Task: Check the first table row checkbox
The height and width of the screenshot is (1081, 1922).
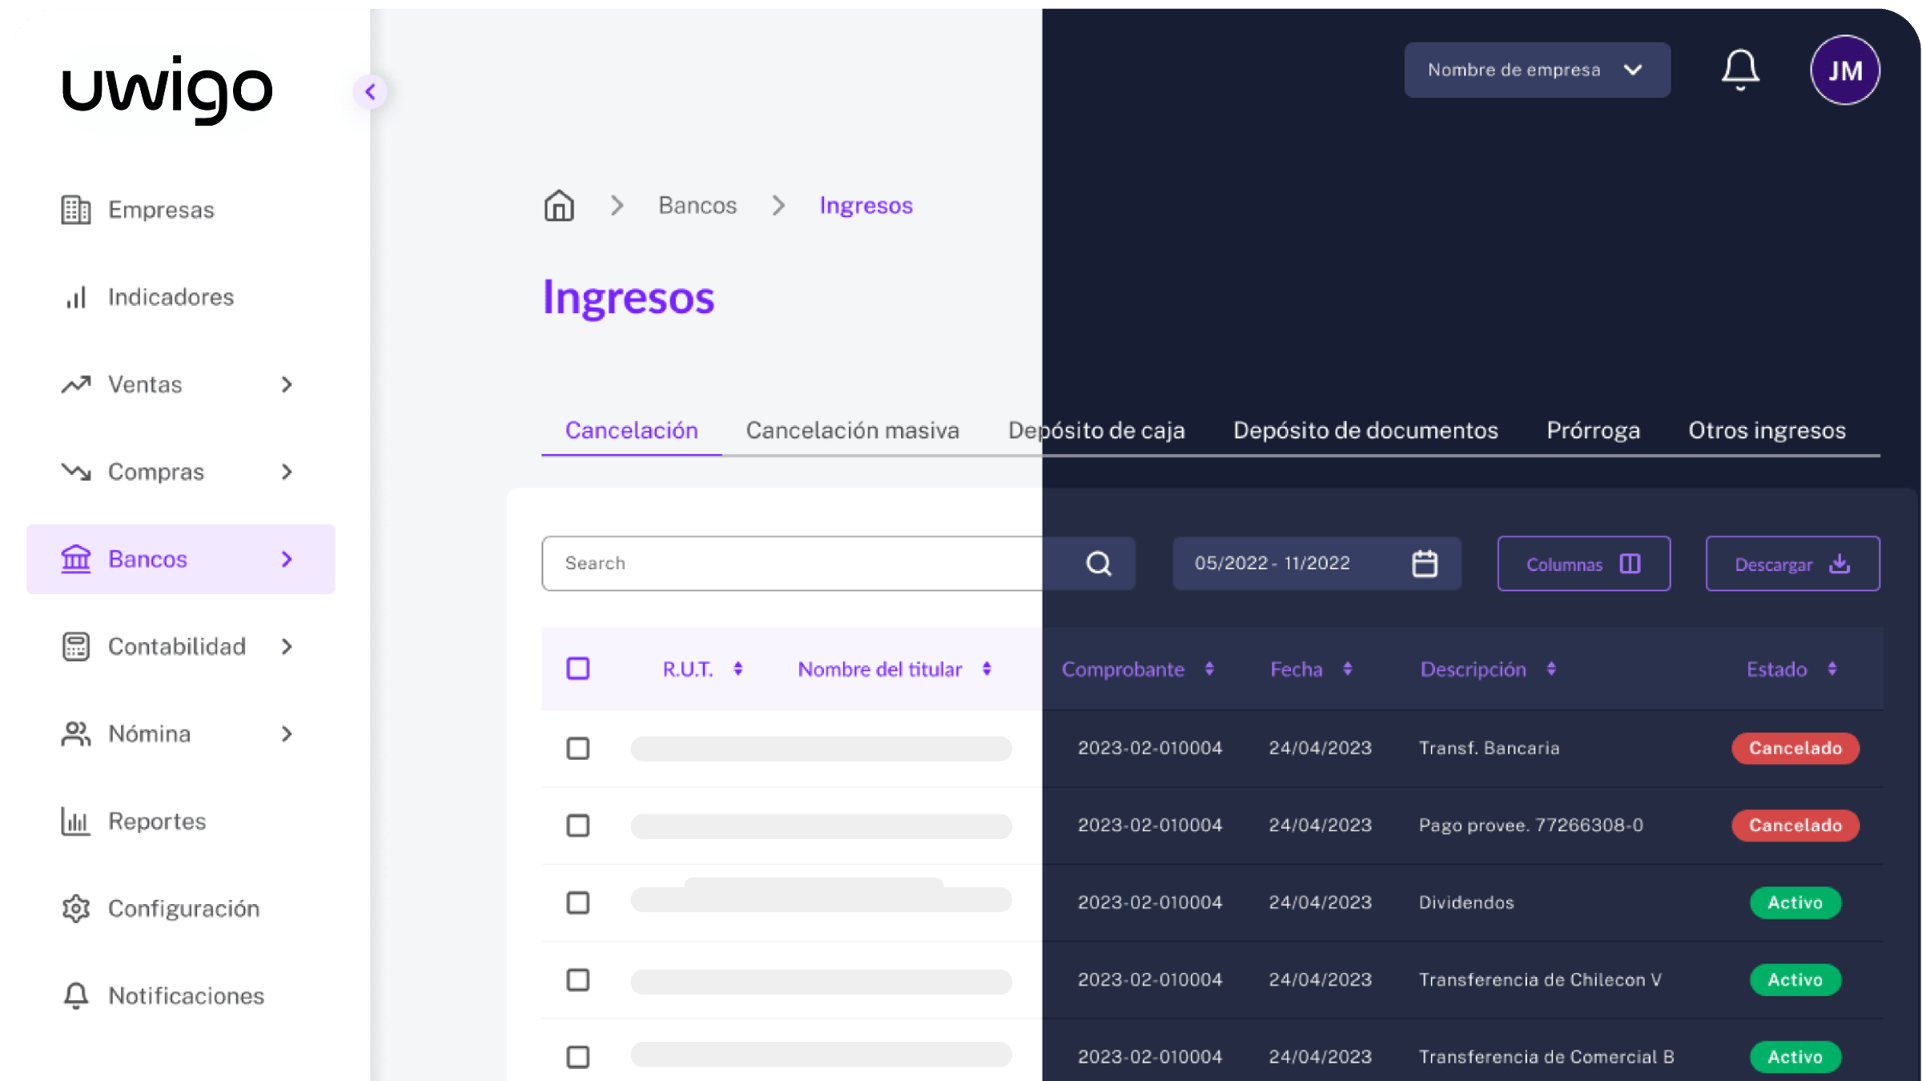Action: [x=578, y=748]
